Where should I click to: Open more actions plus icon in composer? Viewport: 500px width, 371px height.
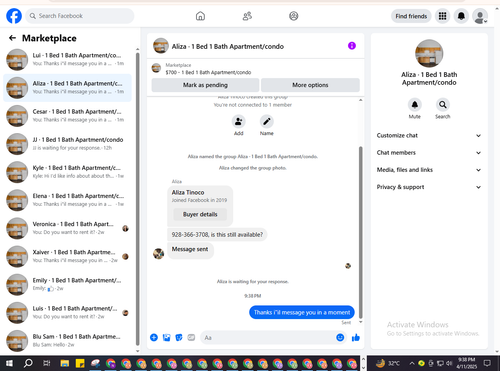click(x=154, y=337)
